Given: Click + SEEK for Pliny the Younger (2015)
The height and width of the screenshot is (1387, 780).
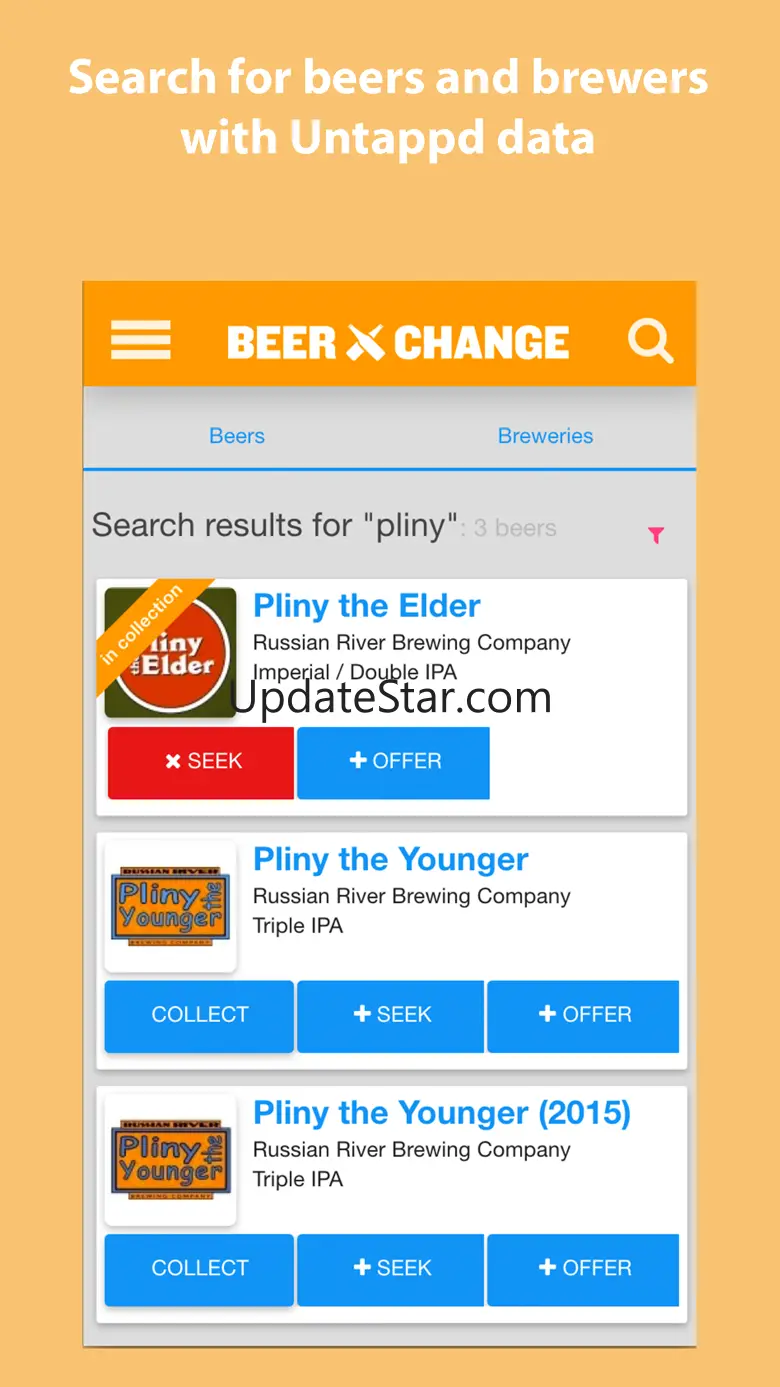Looking at the screenshot, I should 391,1270.
